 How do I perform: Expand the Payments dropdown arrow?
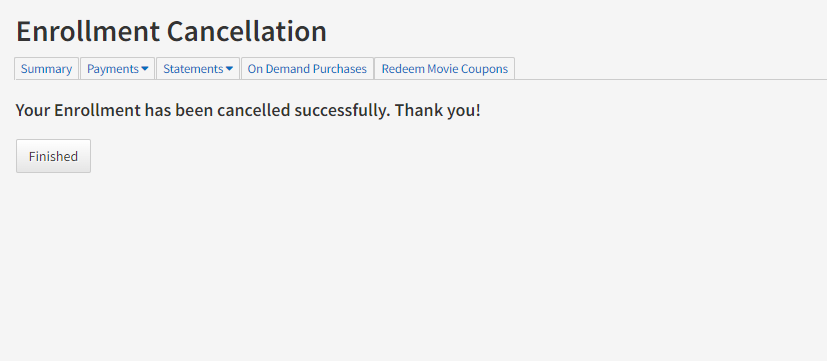(x=145, y=69)
